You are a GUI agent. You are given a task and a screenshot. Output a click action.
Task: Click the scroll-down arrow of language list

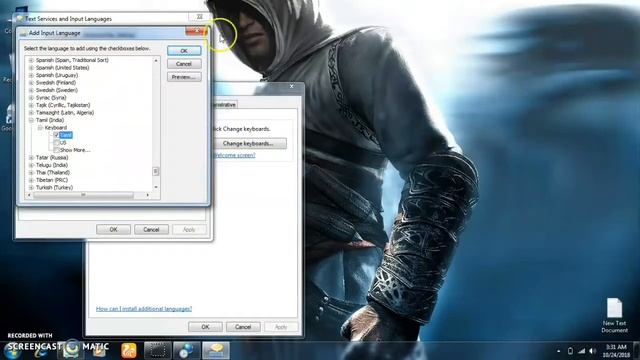(x=156, y=187)
